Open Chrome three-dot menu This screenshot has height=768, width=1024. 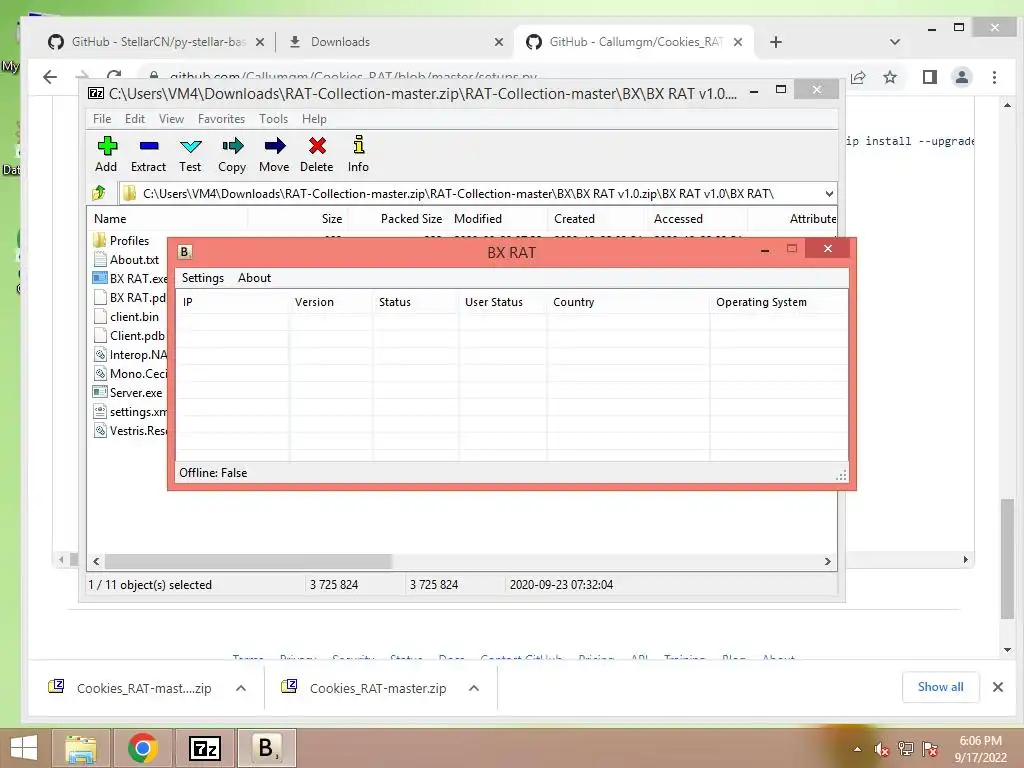pos(994,77)
